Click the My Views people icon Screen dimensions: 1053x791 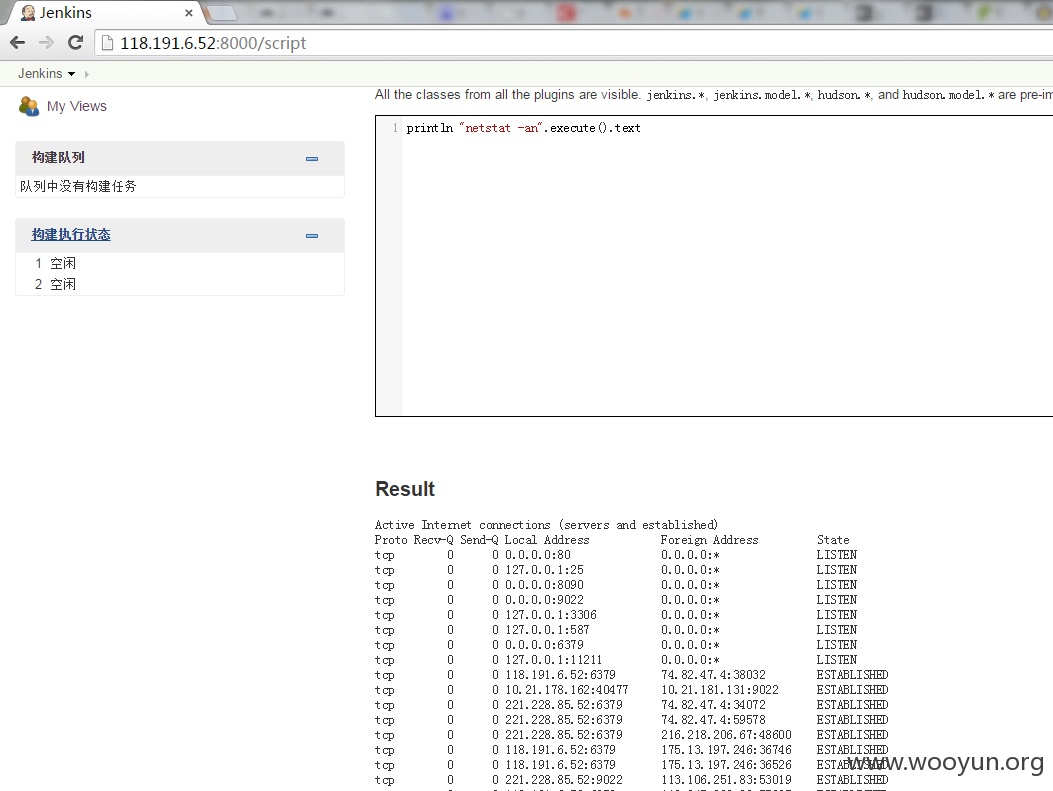29,106
